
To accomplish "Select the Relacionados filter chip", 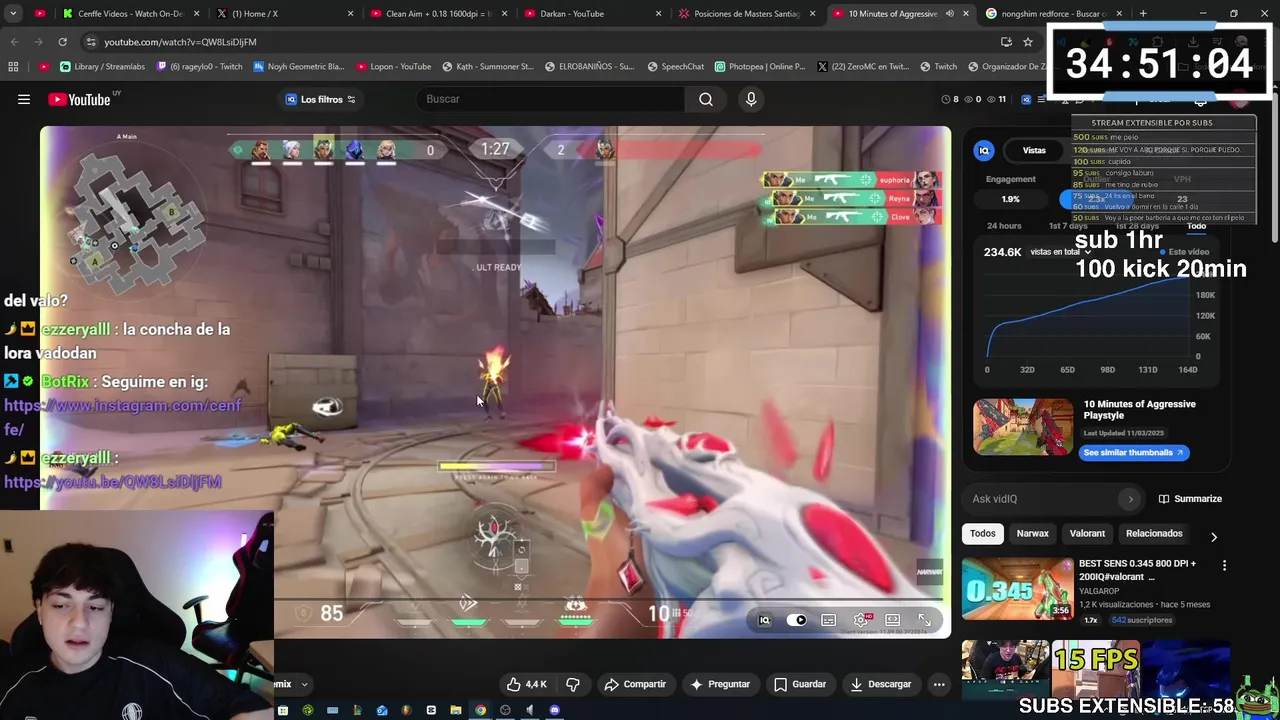I will [x=1154, y=534].
